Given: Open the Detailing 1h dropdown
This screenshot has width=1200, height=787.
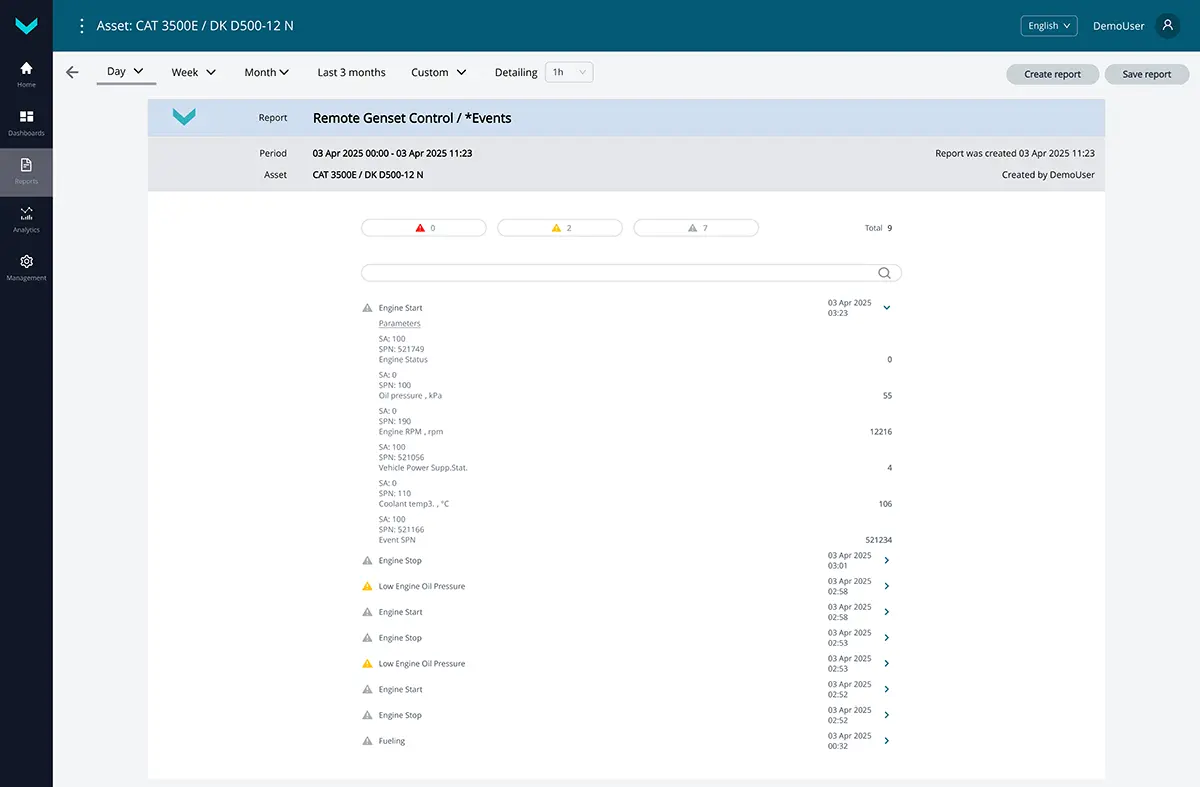Looking at the screenshot, I should pyautogui.click(x=569, y=72).
